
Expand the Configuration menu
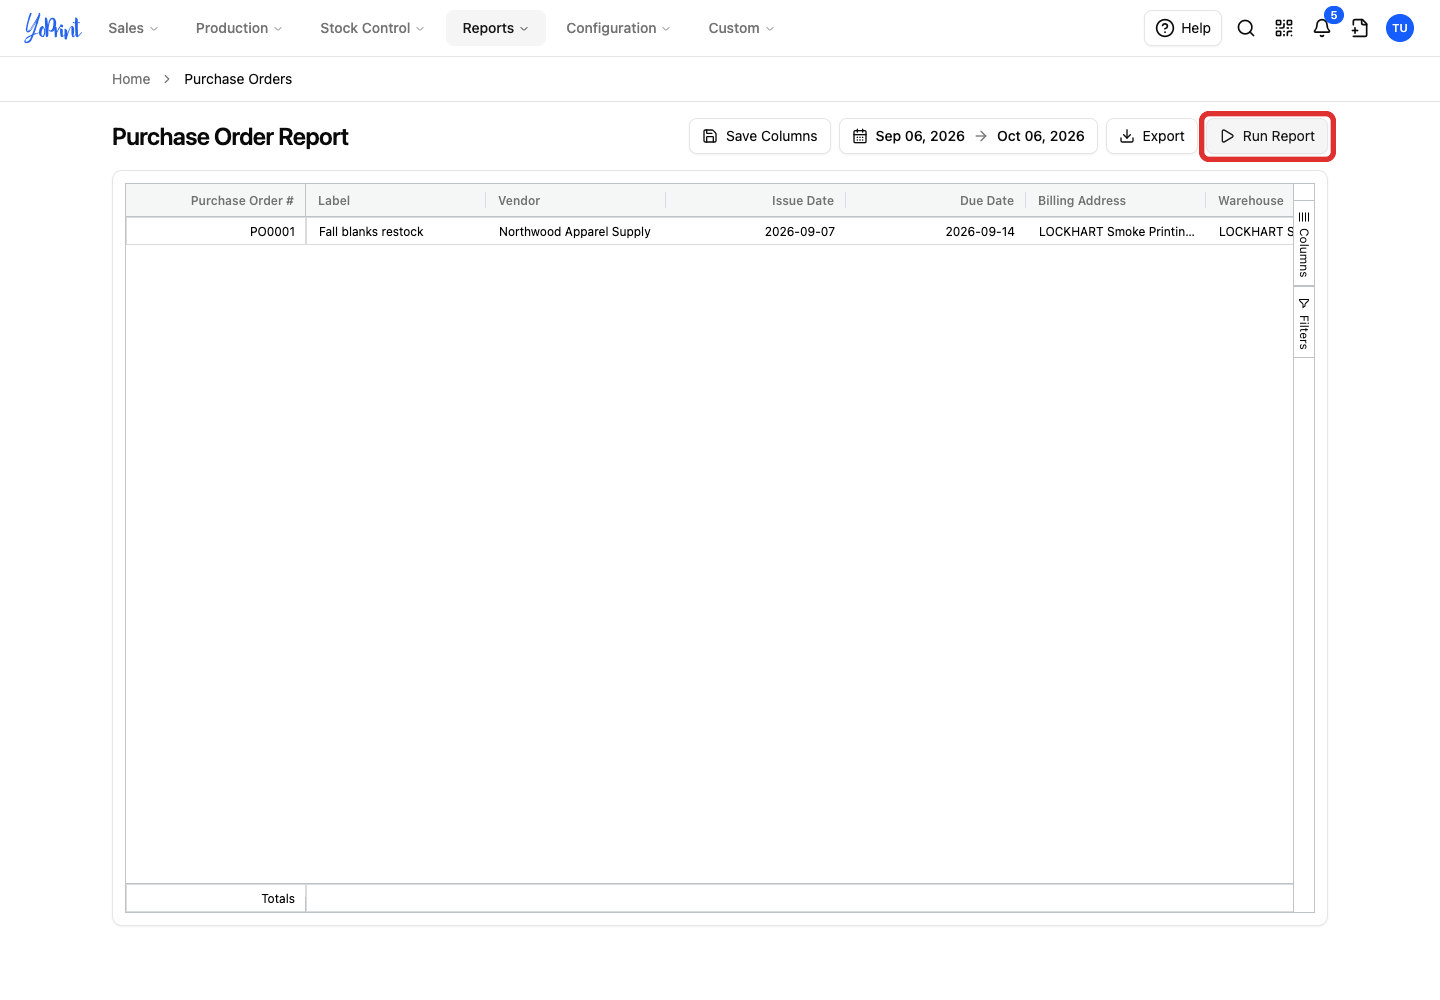pyautogui.click(x=618, y=28)
